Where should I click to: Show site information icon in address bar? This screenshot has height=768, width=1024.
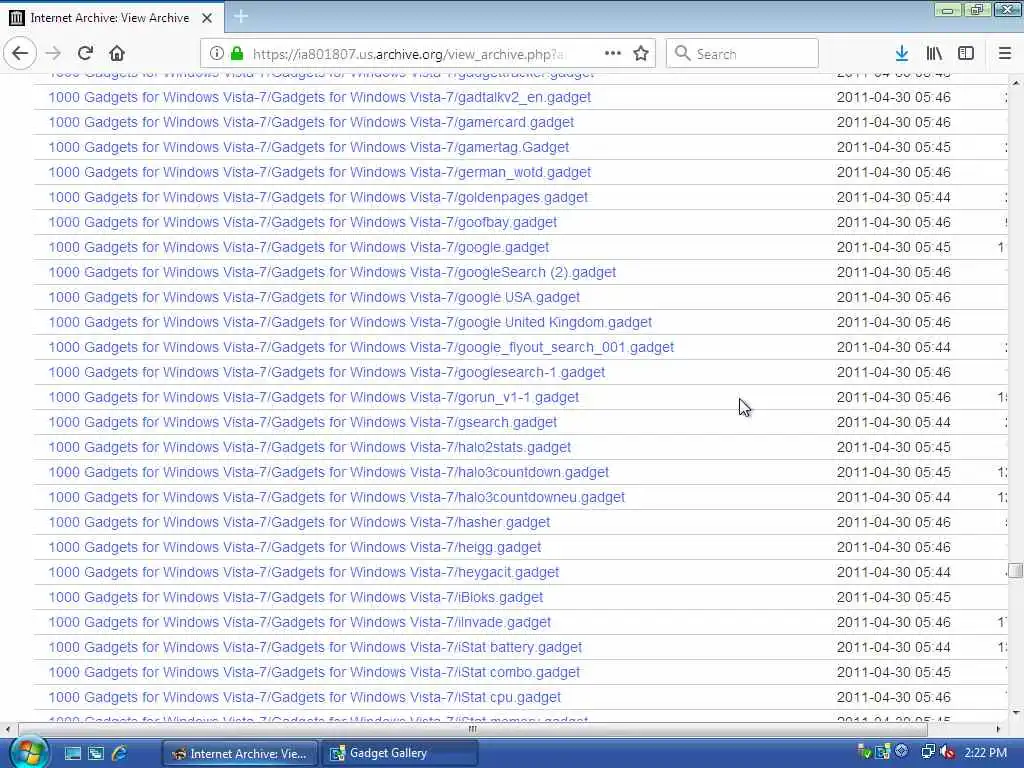[217, 54]
